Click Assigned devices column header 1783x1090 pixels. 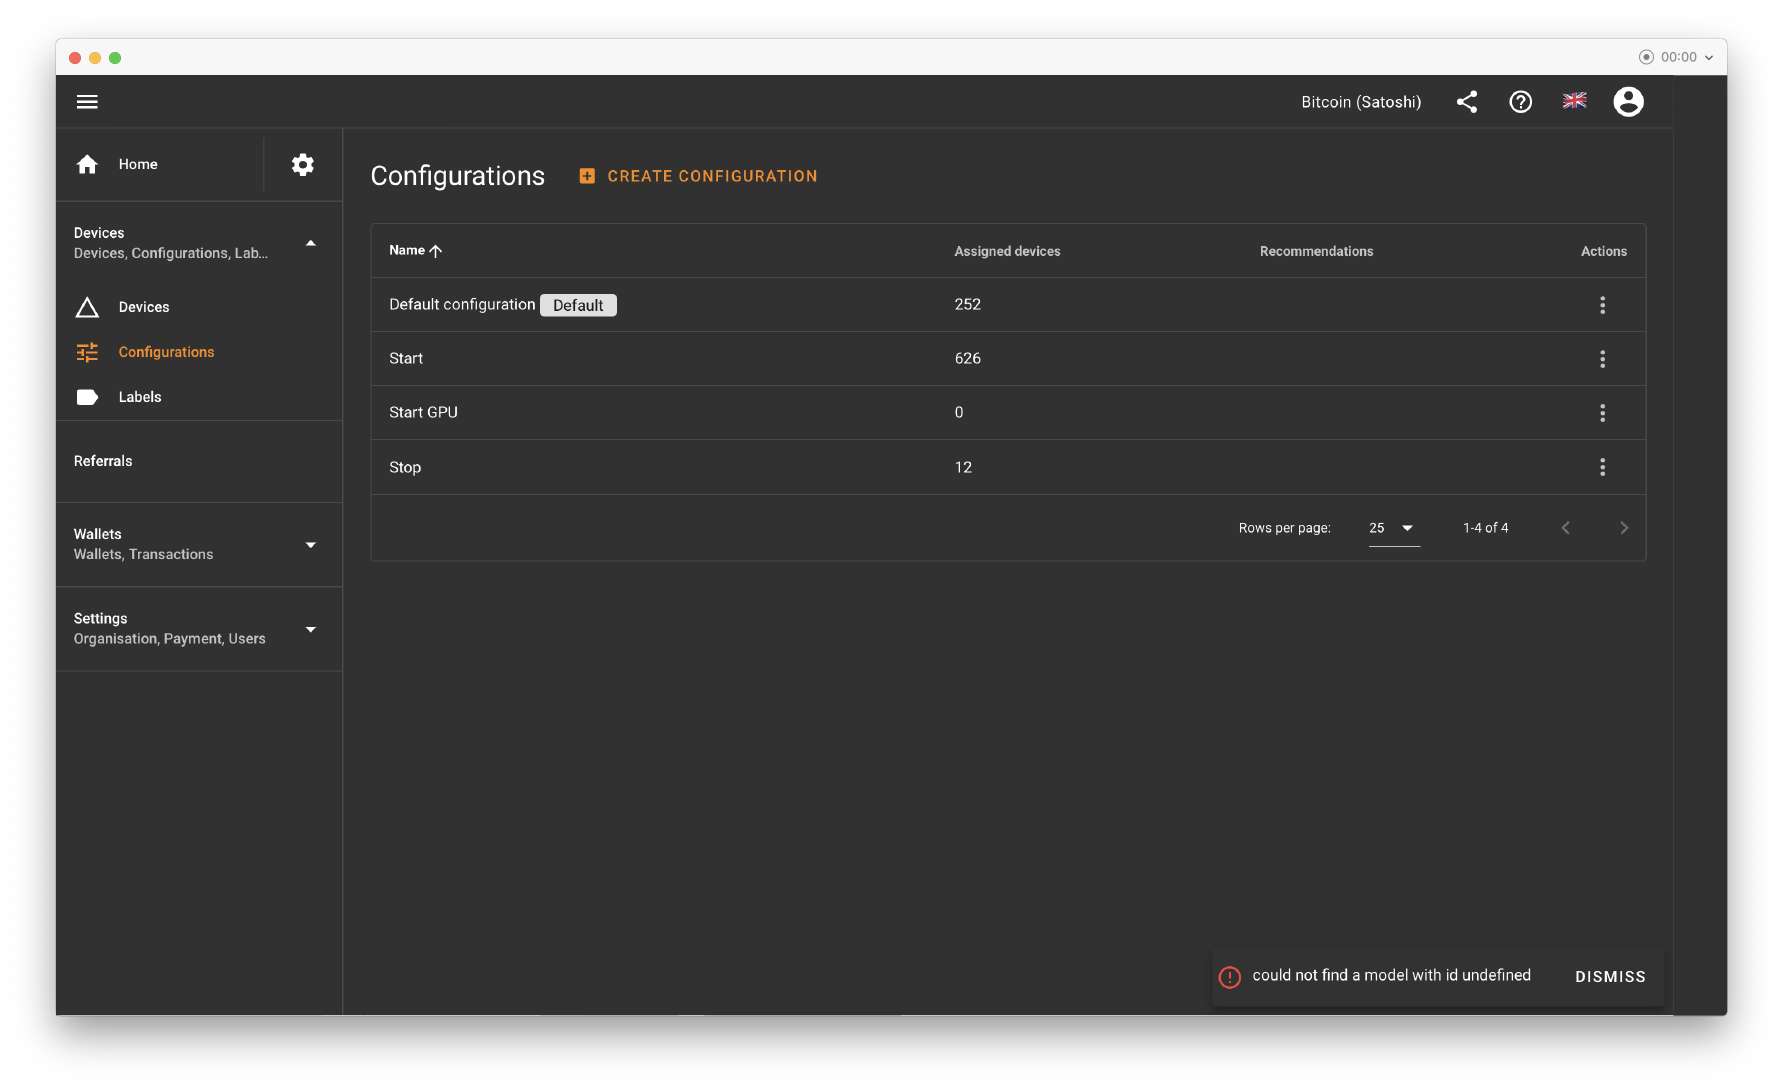pyautogui.click(x=1007, y=251)
